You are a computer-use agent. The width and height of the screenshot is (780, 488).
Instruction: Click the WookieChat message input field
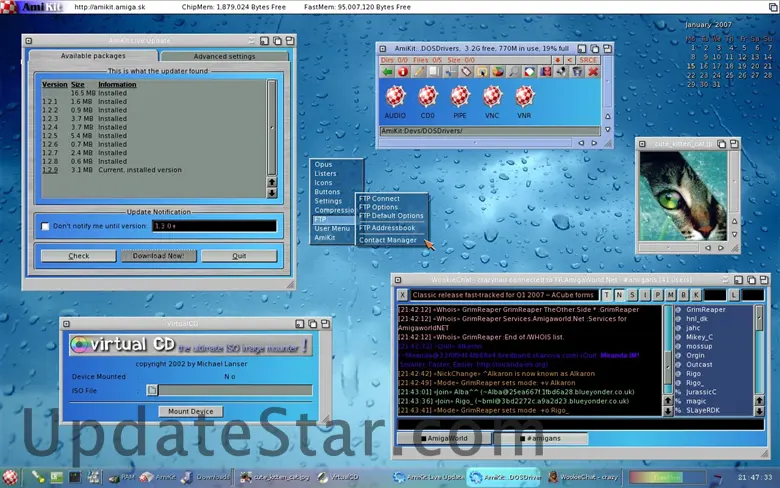(581, 424)
